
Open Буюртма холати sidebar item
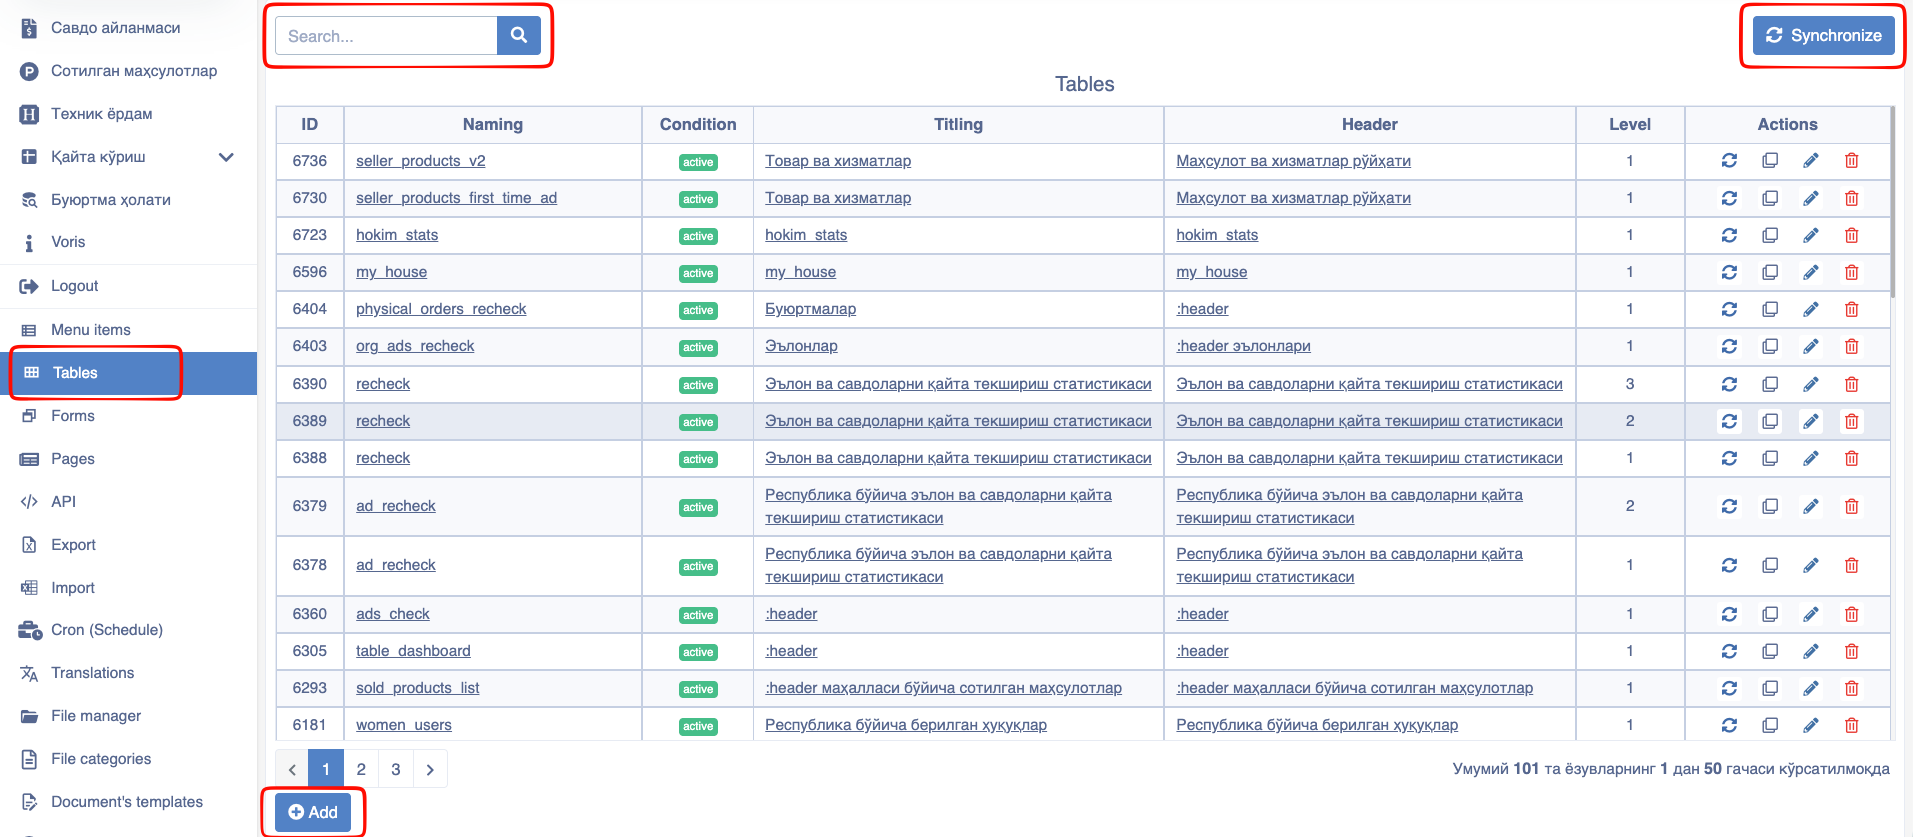tap(110, 200)
